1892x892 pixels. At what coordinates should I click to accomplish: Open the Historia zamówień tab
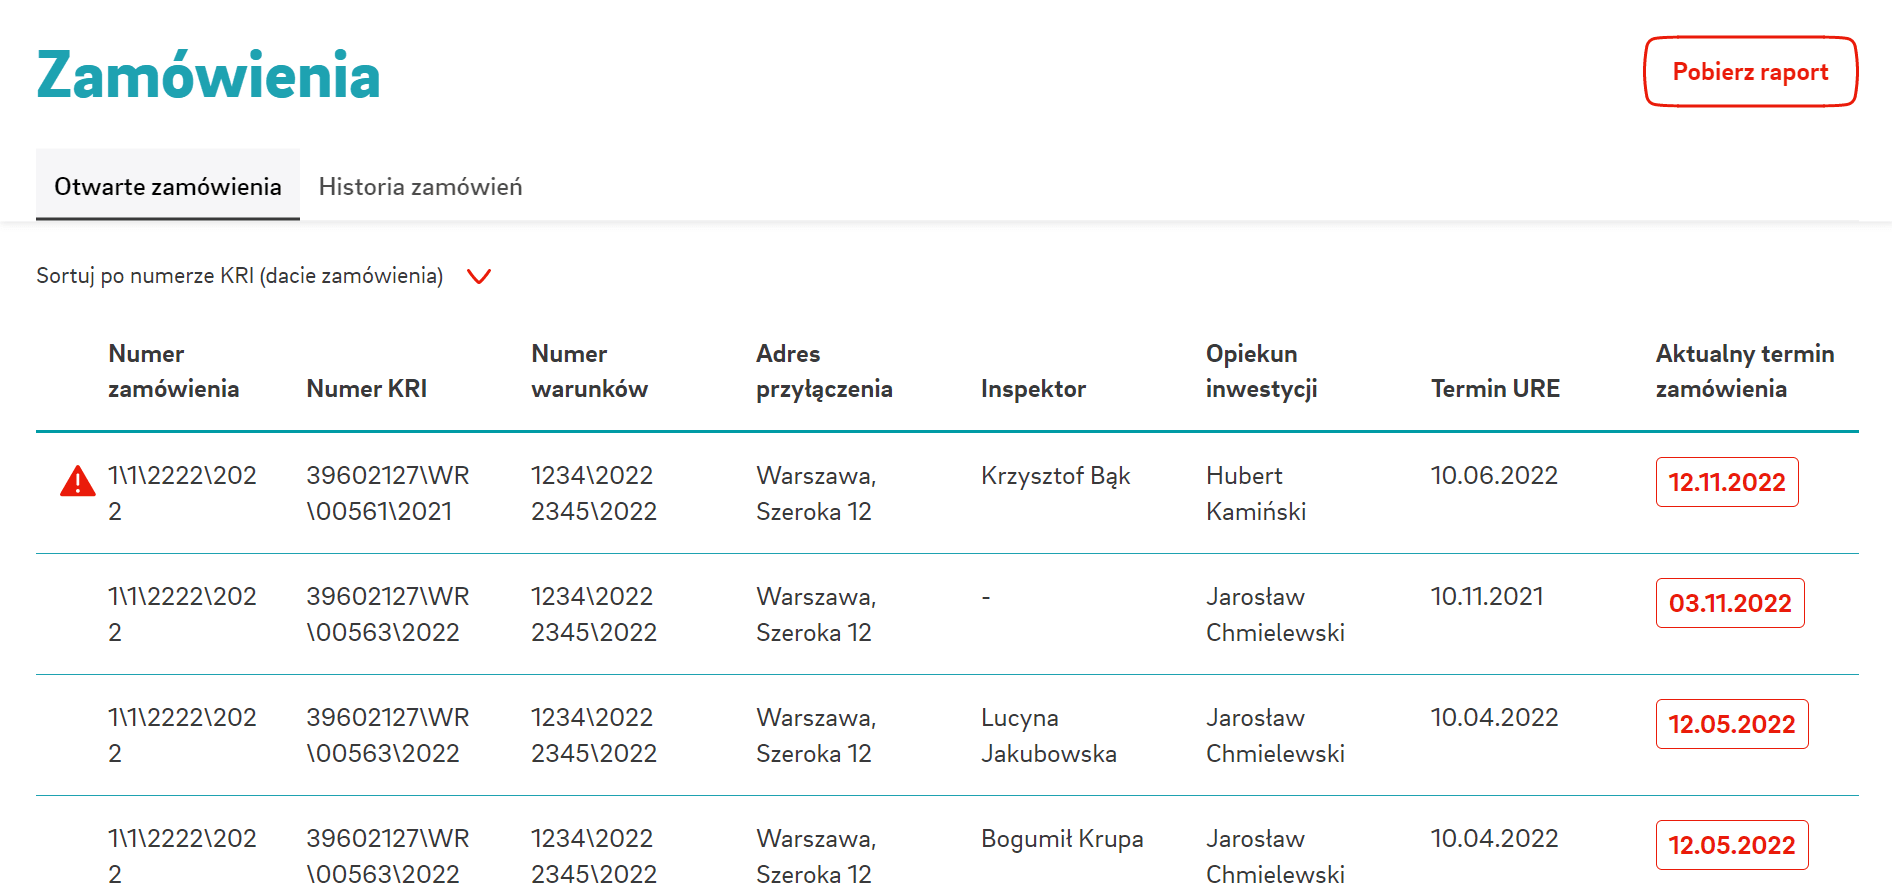[420, 187]
